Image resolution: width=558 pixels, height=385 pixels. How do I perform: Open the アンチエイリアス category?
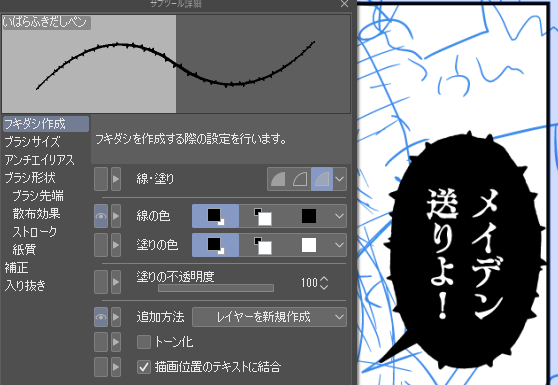point(40,160)
